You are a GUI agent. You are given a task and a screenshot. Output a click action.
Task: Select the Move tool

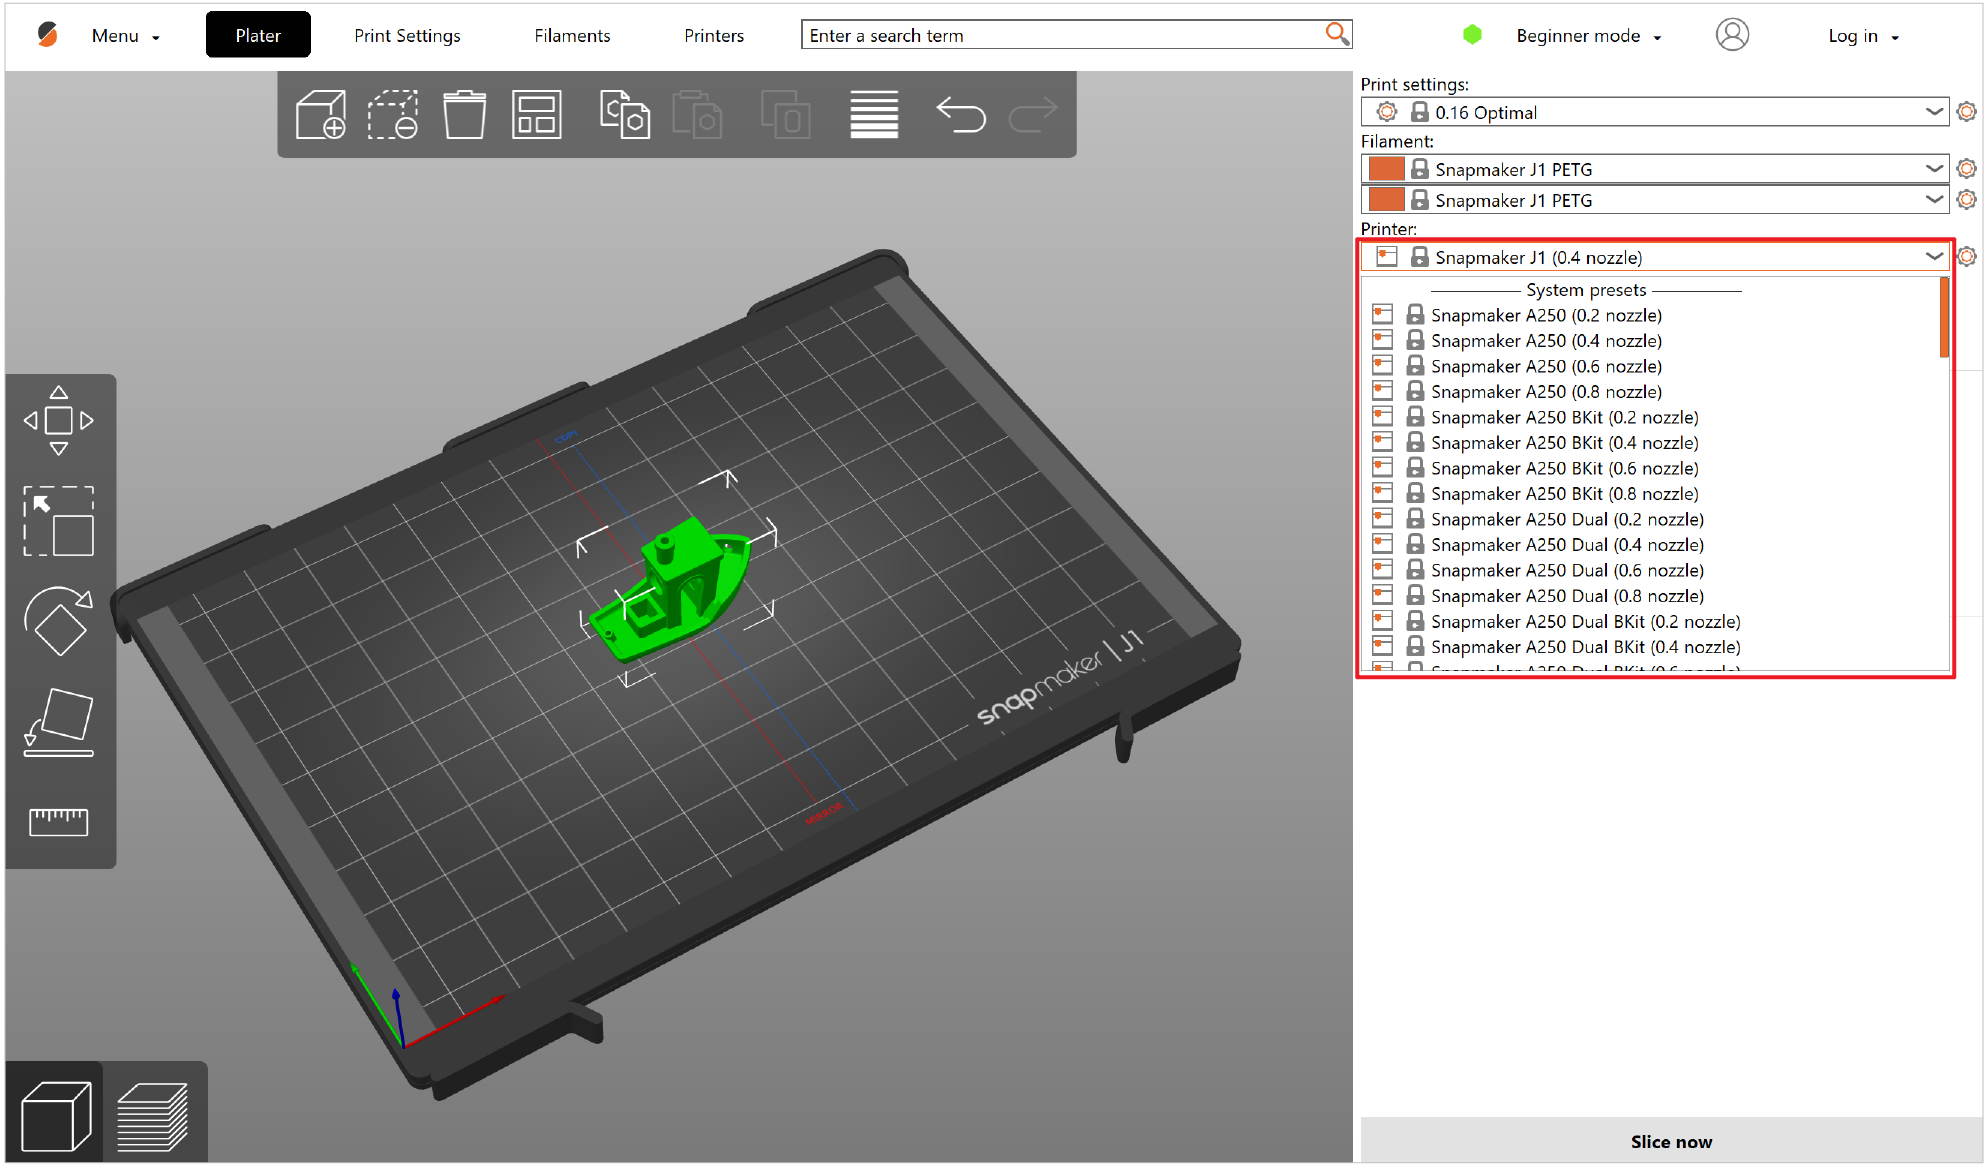point(59,421)
